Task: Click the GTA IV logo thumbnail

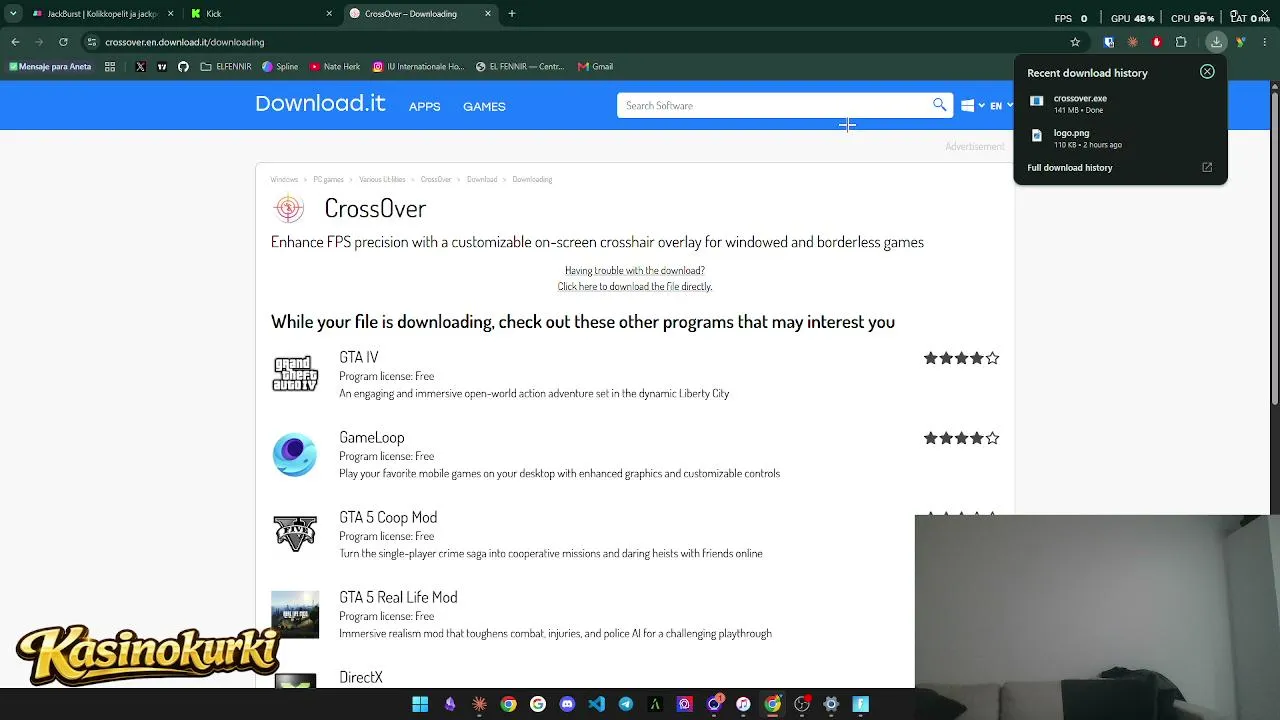Action: point(295,374)
